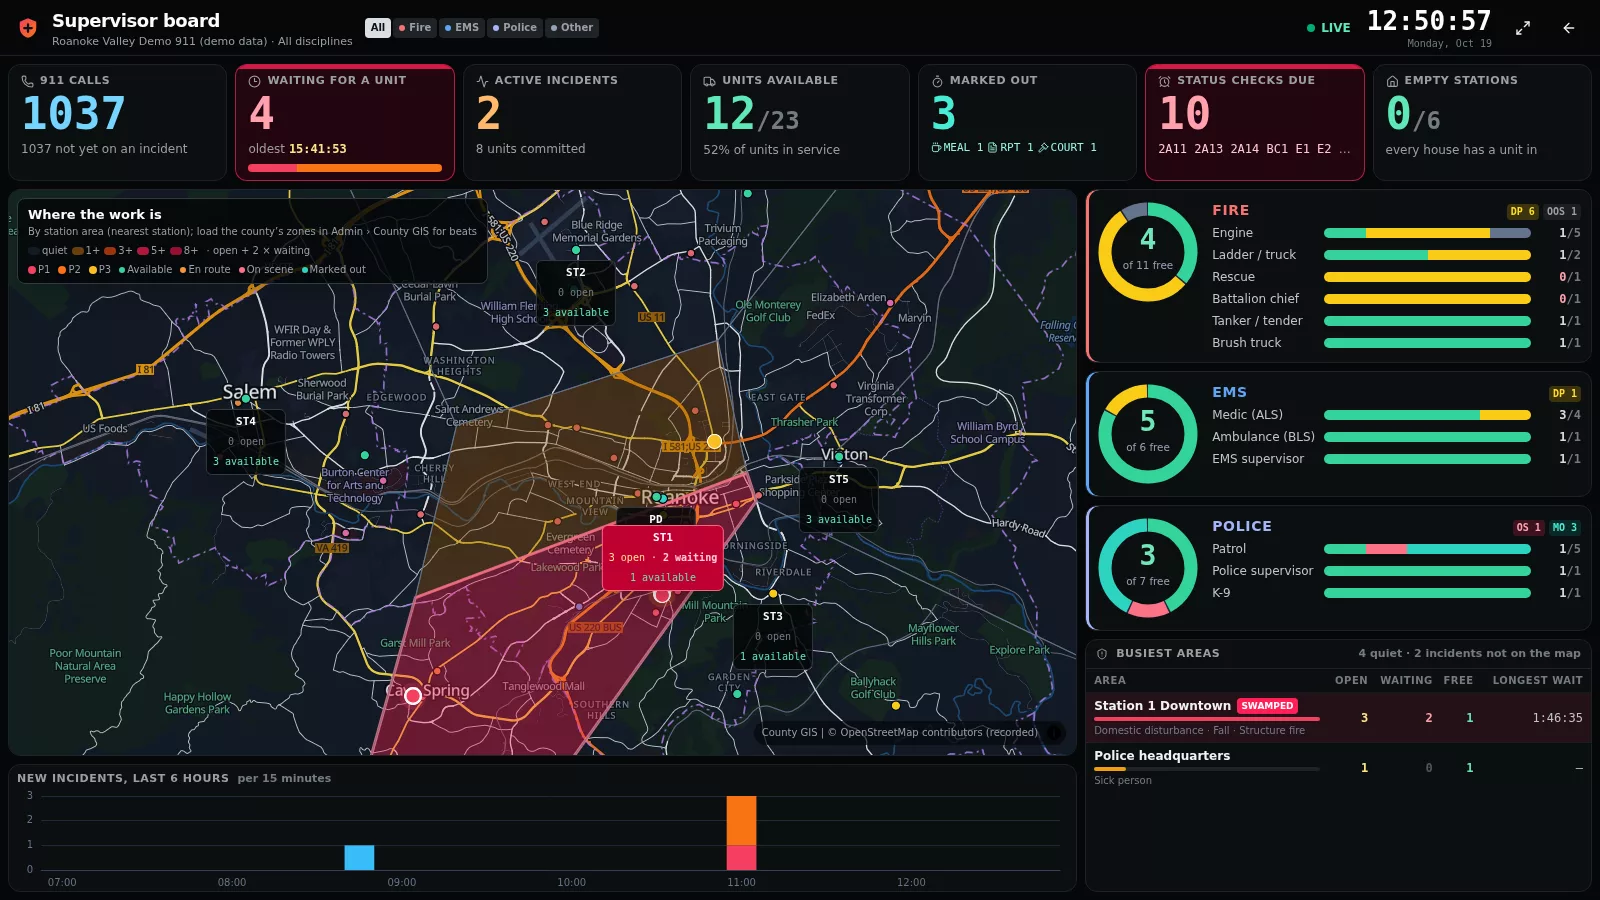This screenshot has height=900, width=1600.
Task: Select the yellow unit marker on US 581
Action: [x=714, y=442]
